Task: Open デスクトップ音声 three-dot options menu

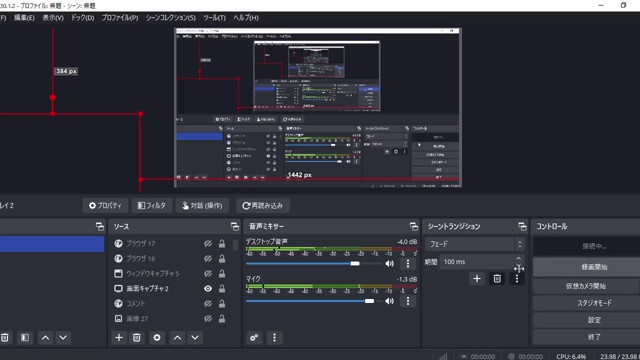Action: tap(408, 264)
